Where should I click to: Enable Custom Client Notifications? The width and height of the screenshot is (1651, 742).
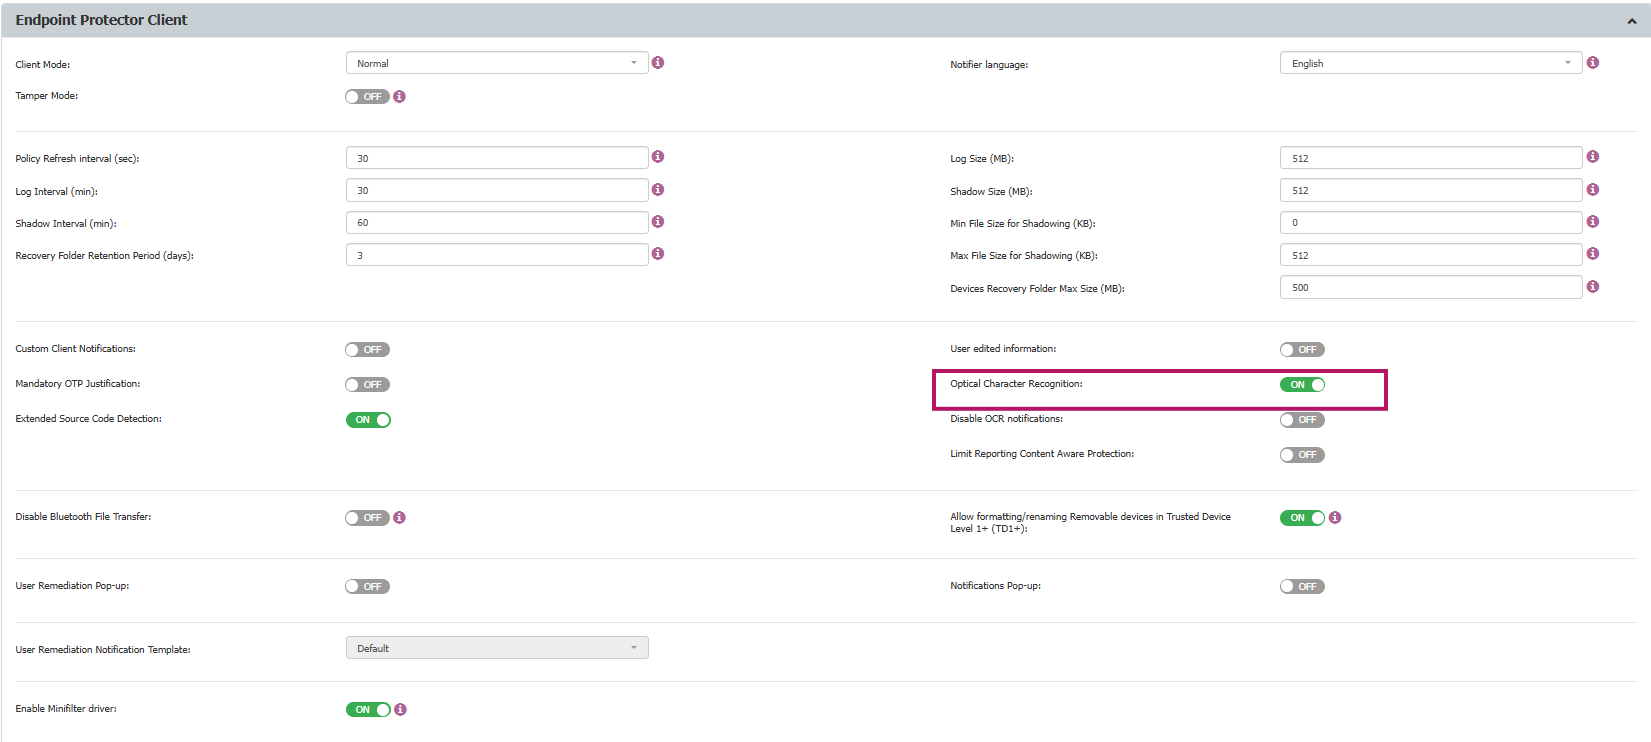pyautogui.click(x=367, y=350)
